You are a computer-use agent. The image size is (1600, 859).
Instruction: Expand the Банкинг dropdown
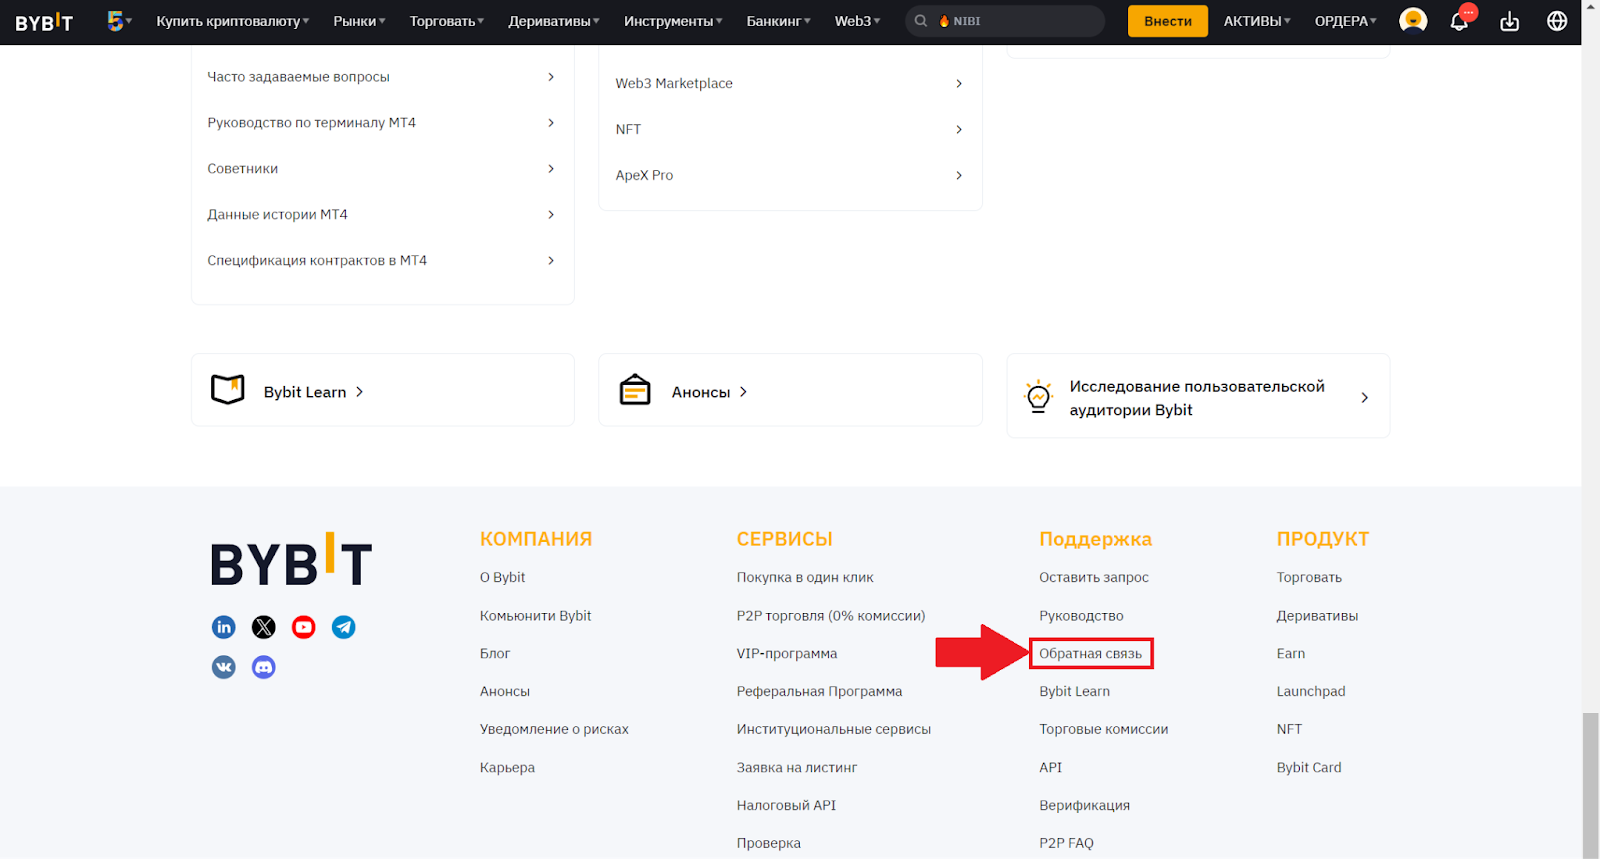[779, 21]
